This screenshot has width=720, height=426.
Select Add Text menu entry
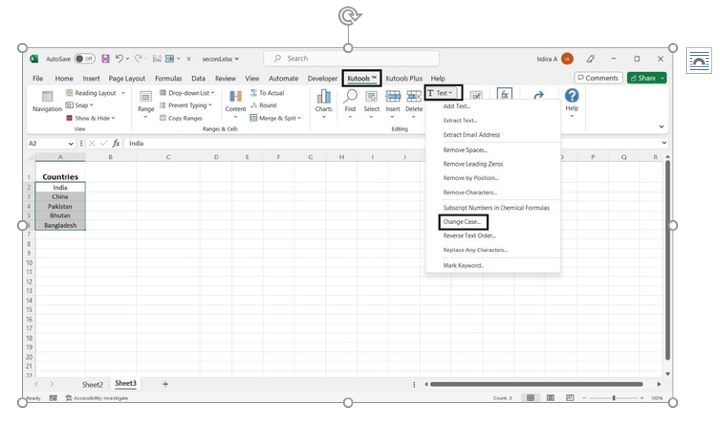pos(457,106)
